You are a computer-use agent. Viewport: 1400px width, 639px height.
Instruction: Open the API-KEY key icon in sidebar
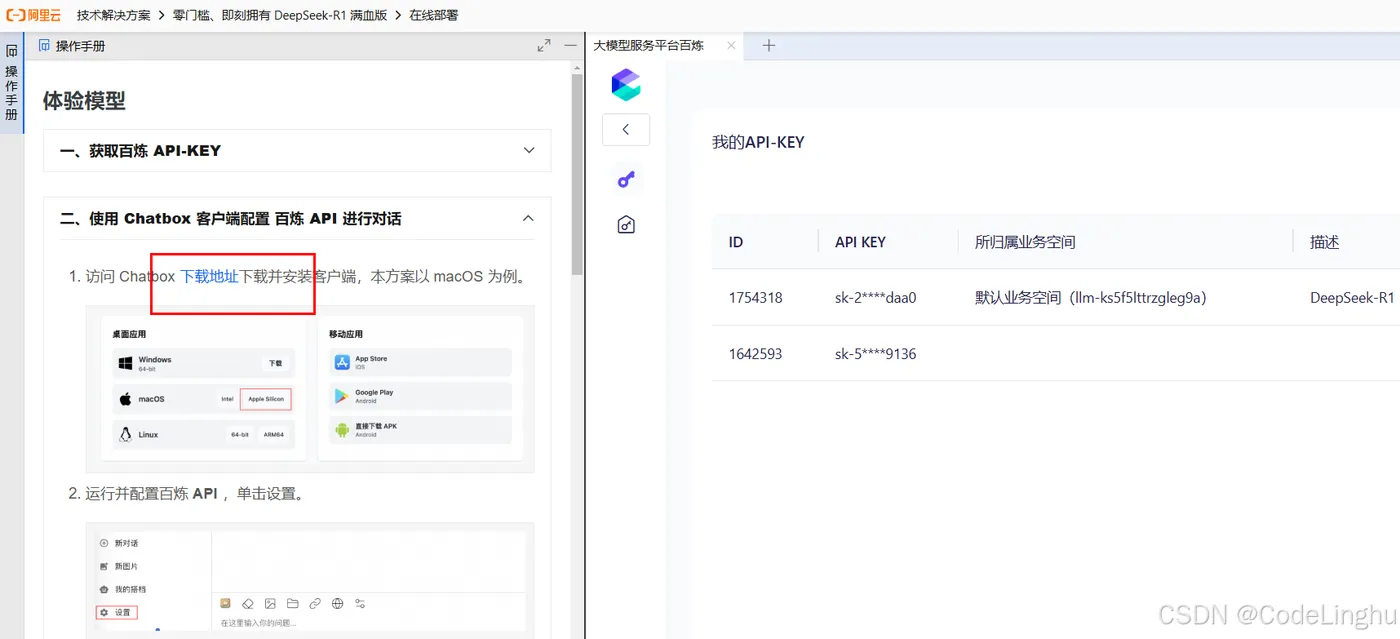(626, 180)
